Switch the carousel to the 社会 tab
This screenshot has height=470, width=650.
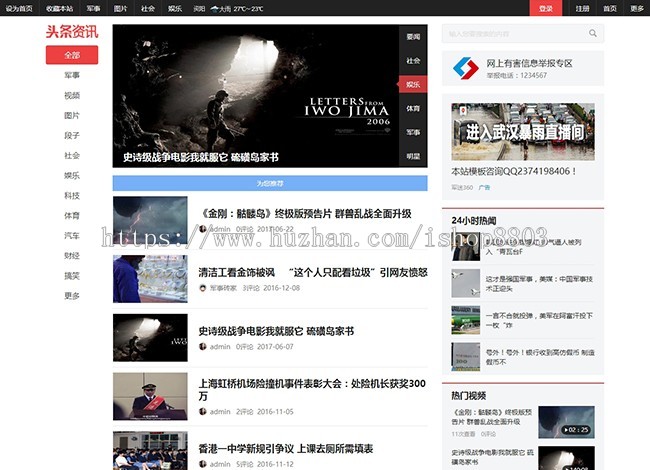point(413,61)
